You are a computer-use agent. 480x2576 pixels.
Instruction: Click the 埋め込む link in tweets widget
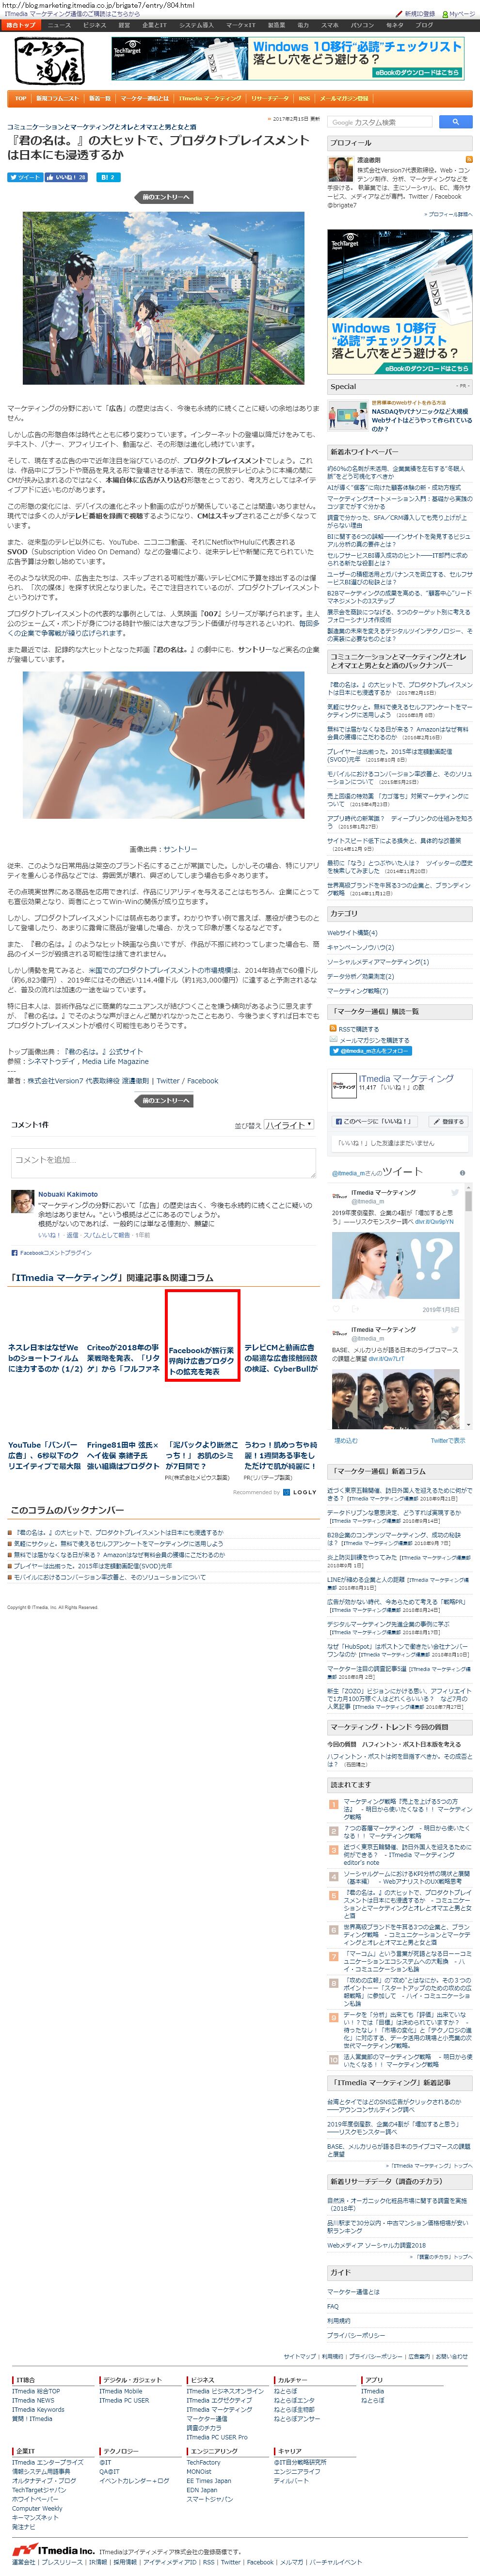tap(345, 1440)
